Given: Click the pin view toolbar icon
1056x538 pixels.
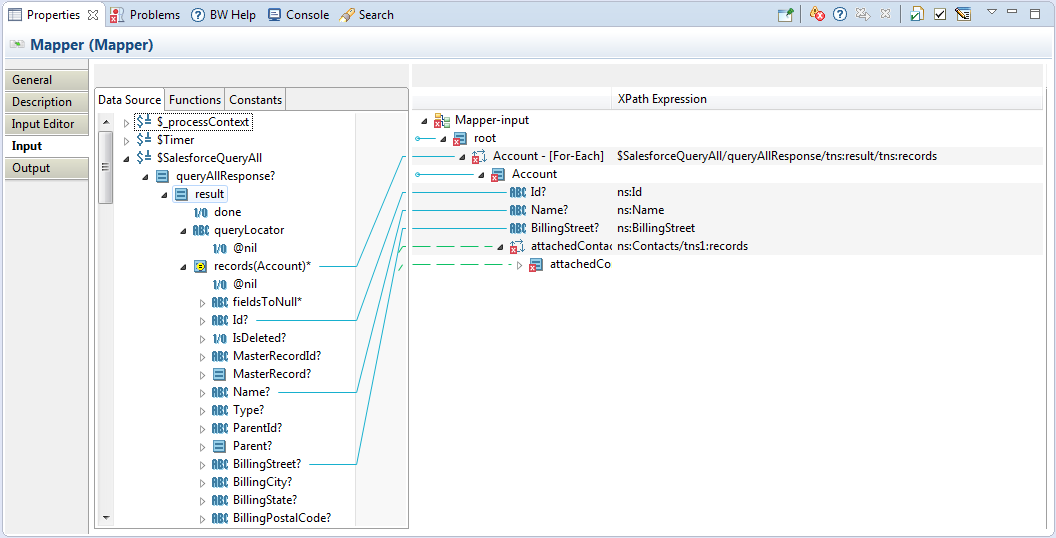Looking at the screenshot, I should [786, 15].
